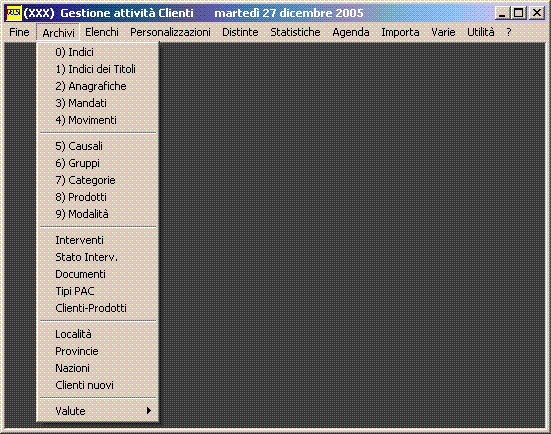Open the Statistiche menu

295,32
